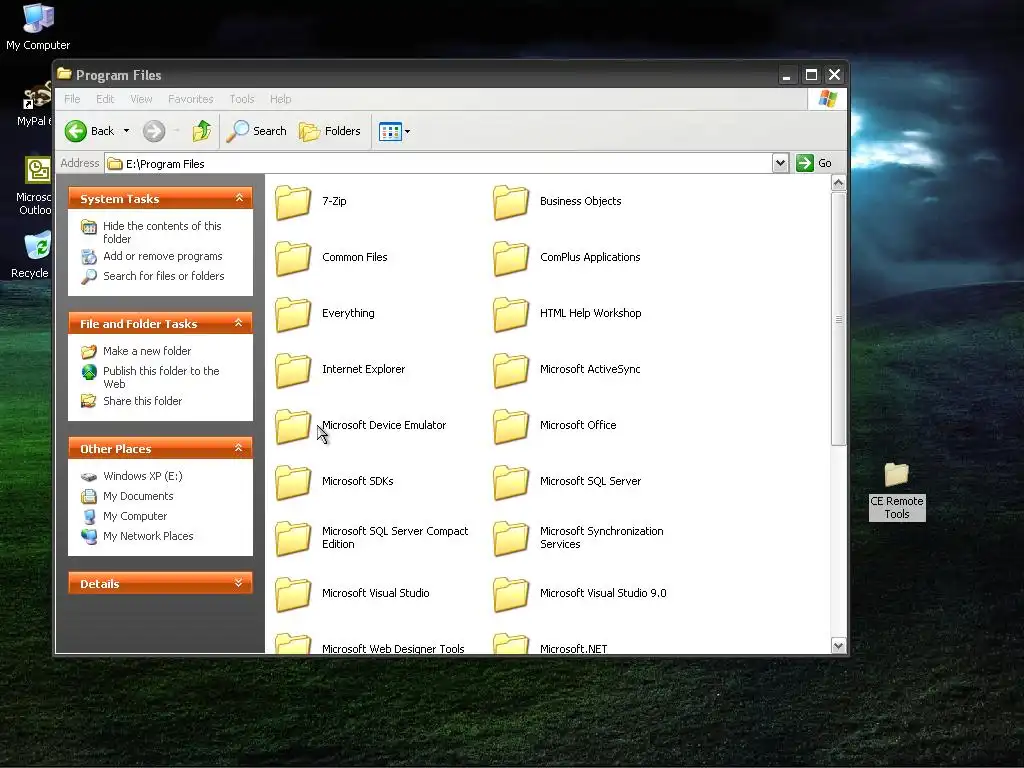Select the Microsoft ActiveSync folder icon
The width and height of the screenshot is (1024, 768).
511,370
